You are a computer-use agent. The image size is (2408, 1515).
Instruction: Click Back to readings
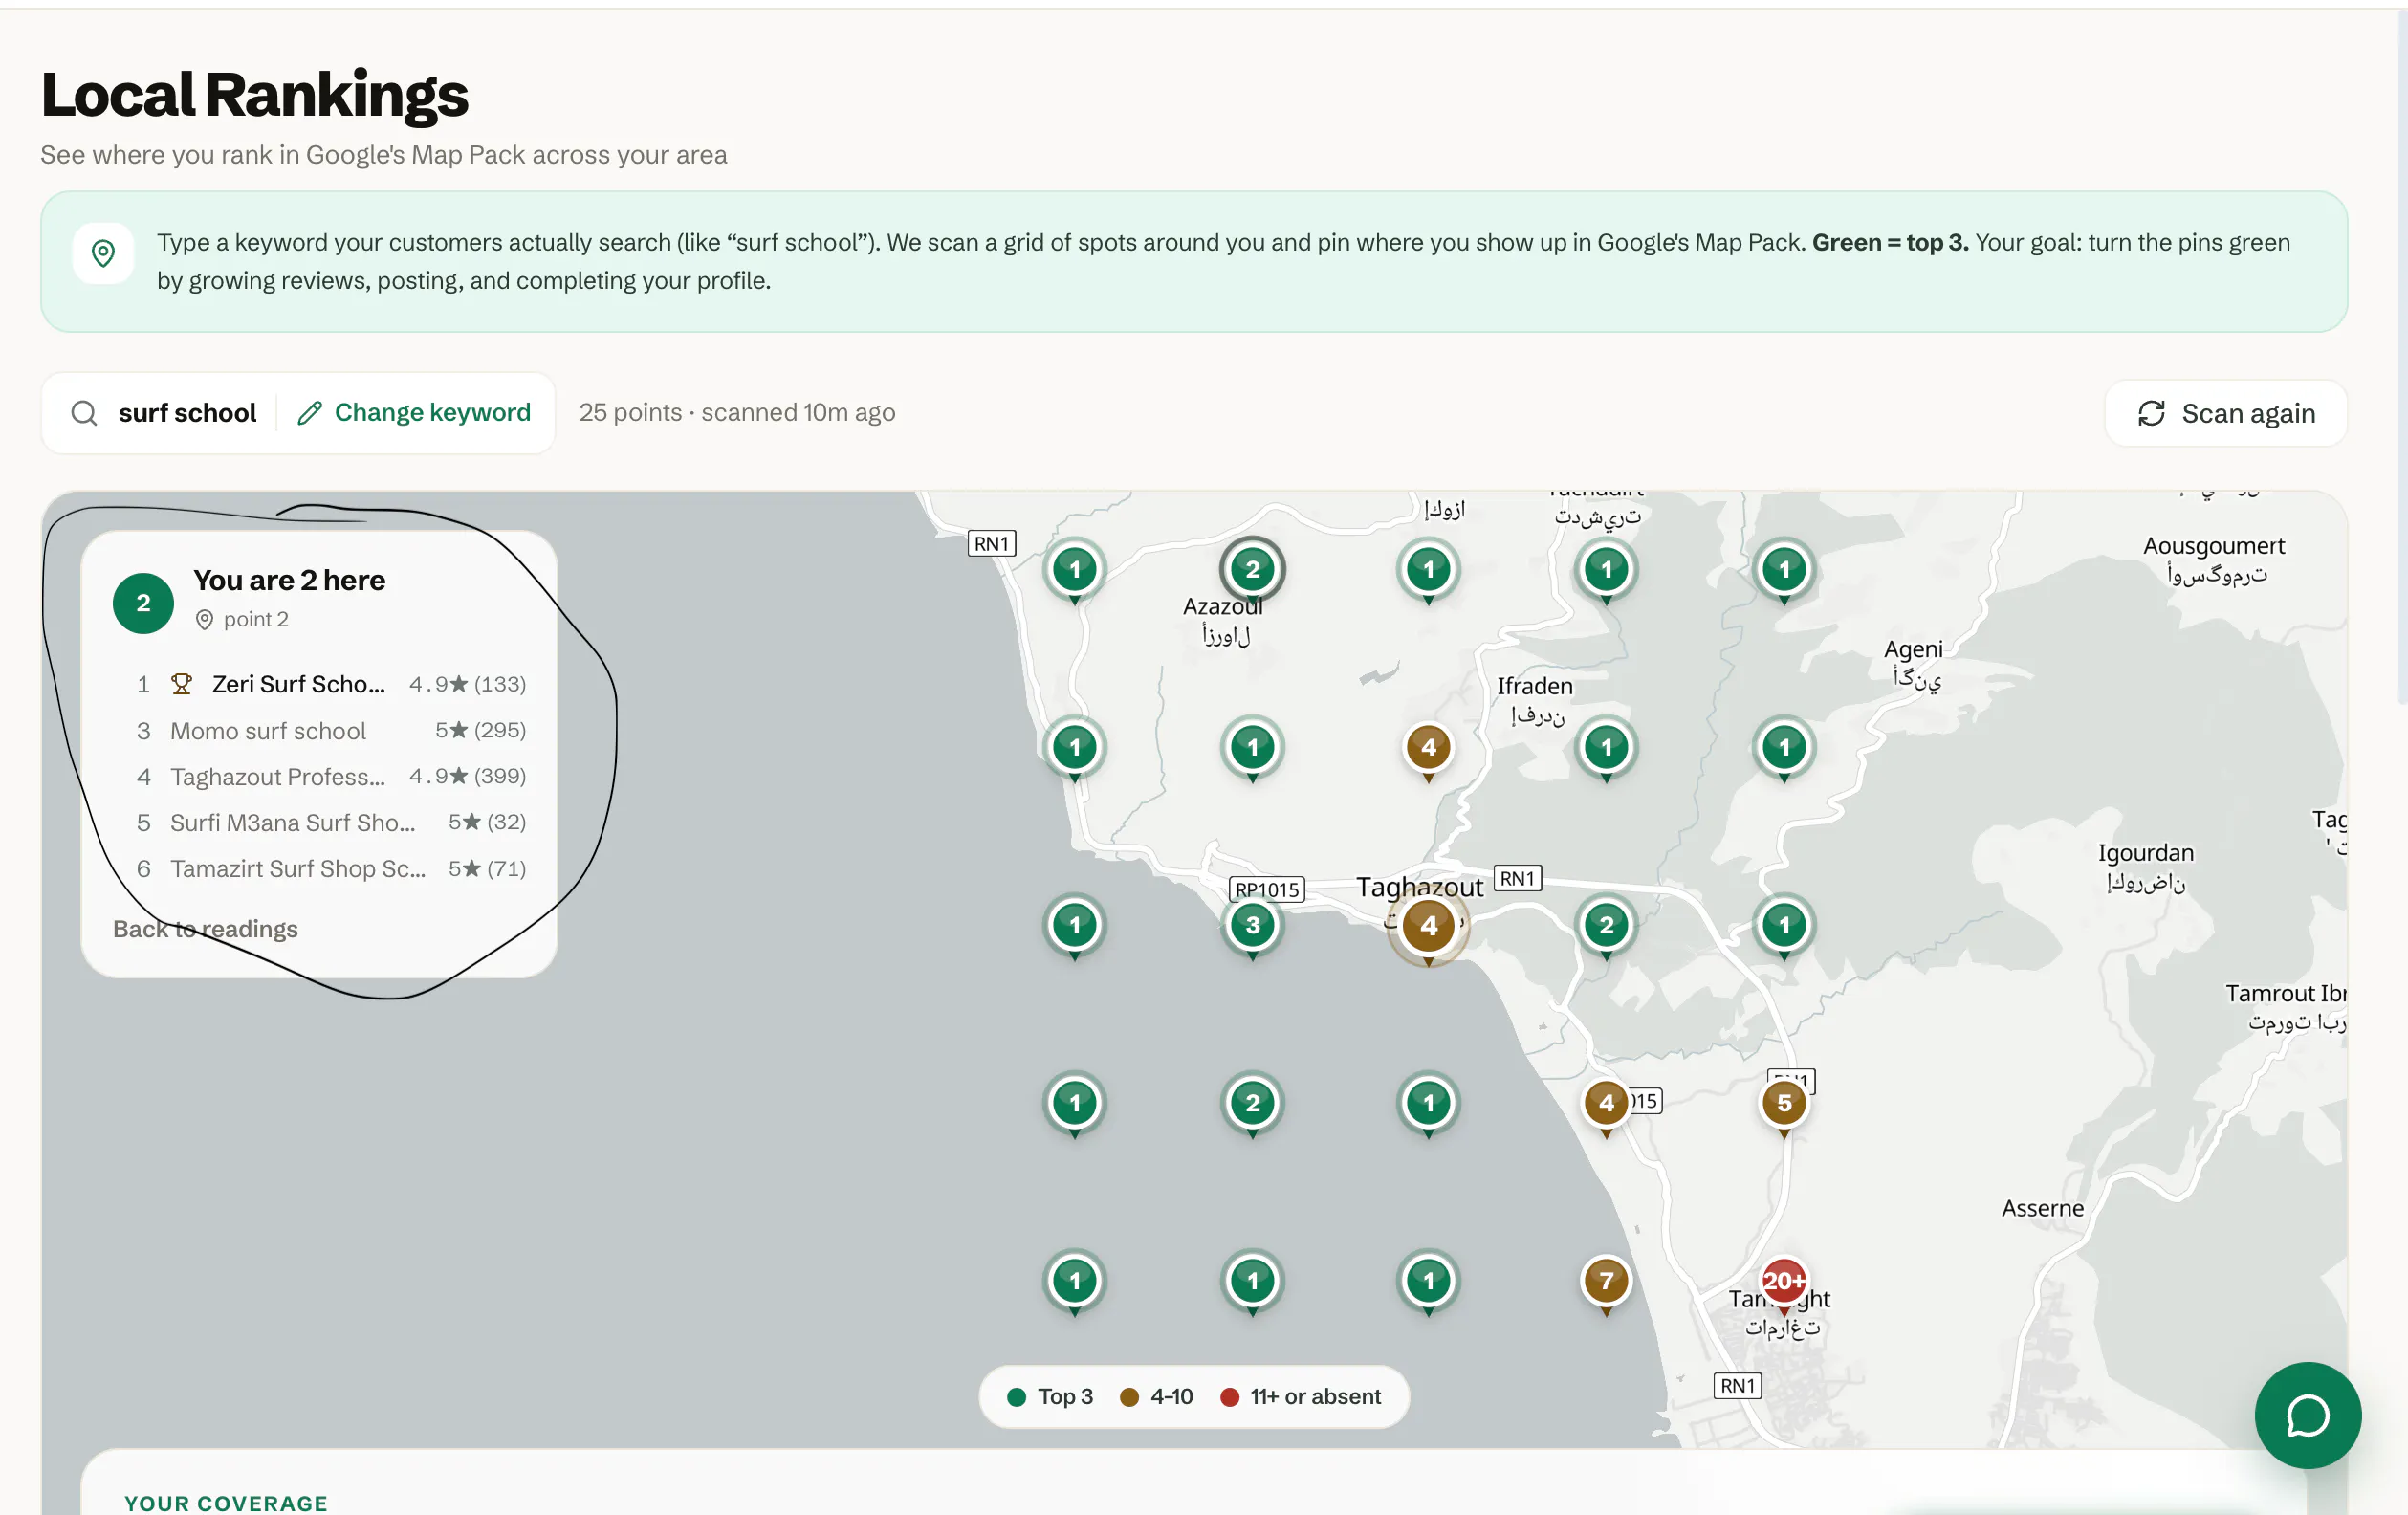[x=205, y=929]
